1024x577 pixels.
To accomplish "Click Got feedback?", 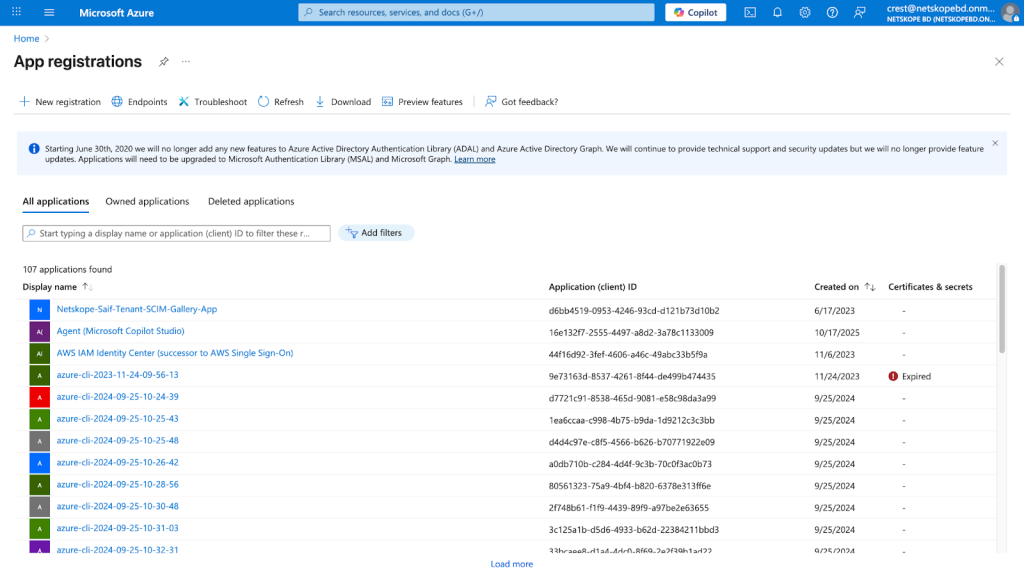I will (x=522, y=102).
